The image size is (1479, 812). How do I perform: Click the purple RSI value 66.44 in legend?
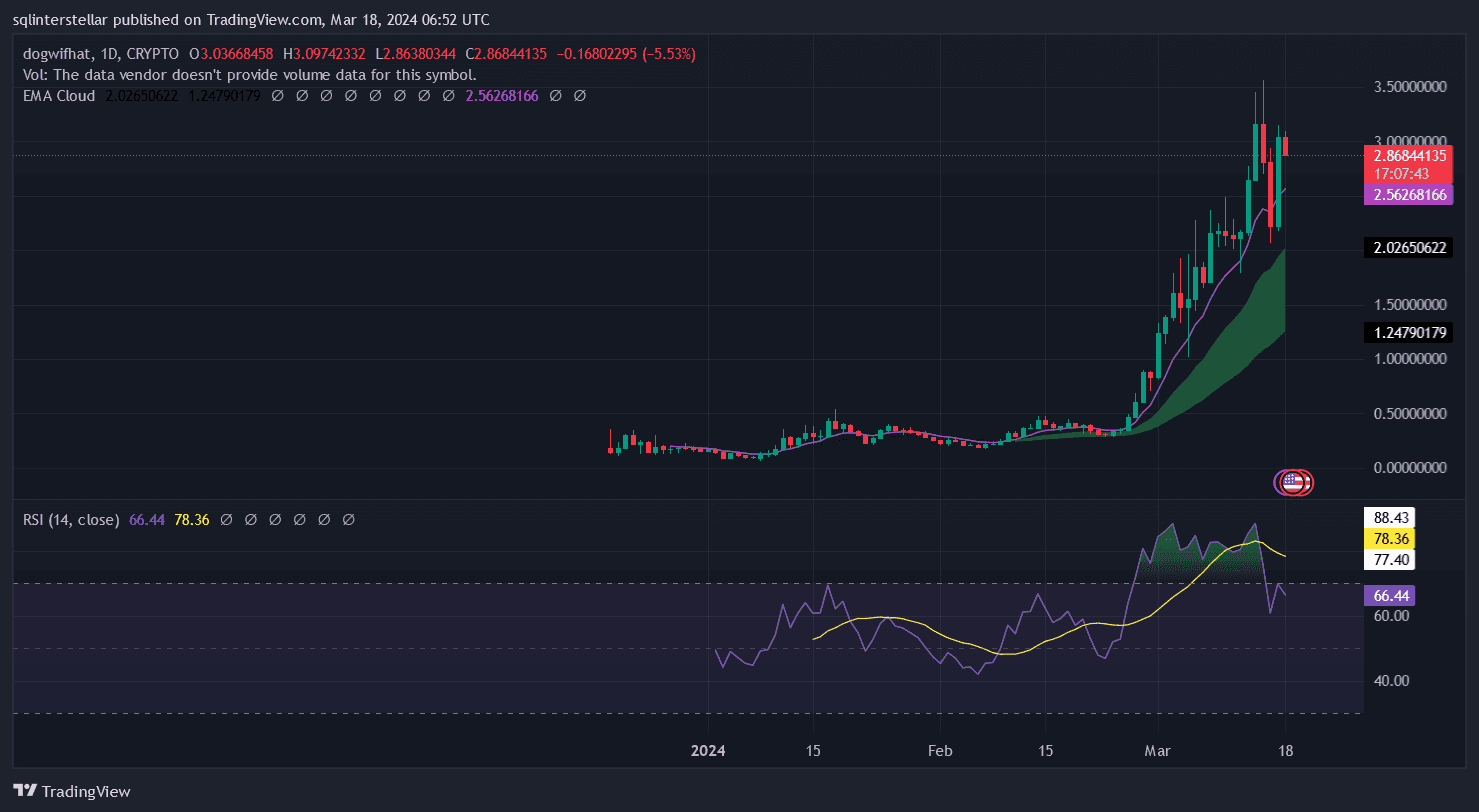coord(148,520)
